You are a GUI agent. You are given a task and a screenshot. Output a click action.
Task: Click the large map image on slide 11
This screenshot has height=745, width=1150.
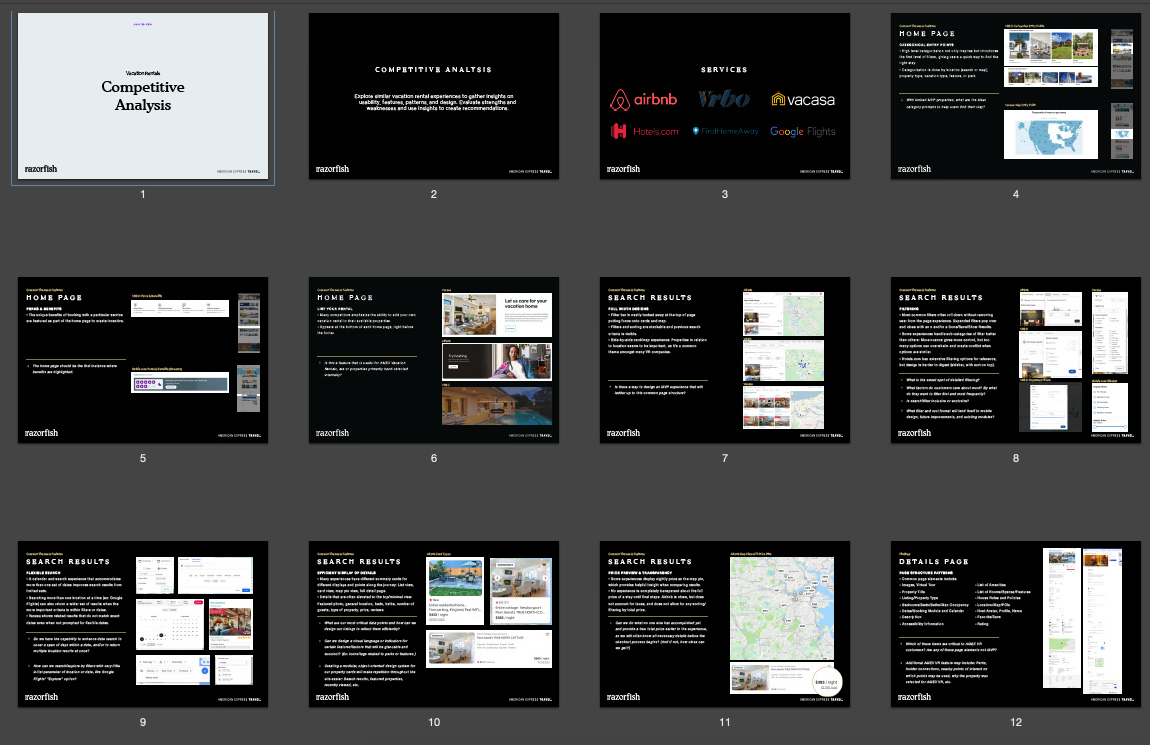[782, 609]
